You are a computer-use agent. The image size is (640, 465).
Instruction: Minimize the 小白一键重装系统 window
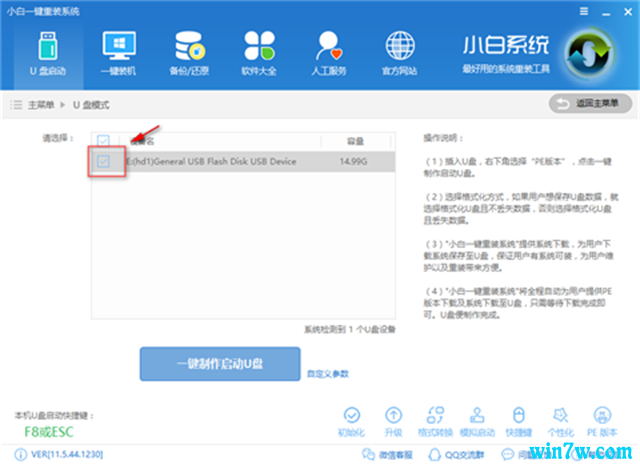click(x=606, y=13)
